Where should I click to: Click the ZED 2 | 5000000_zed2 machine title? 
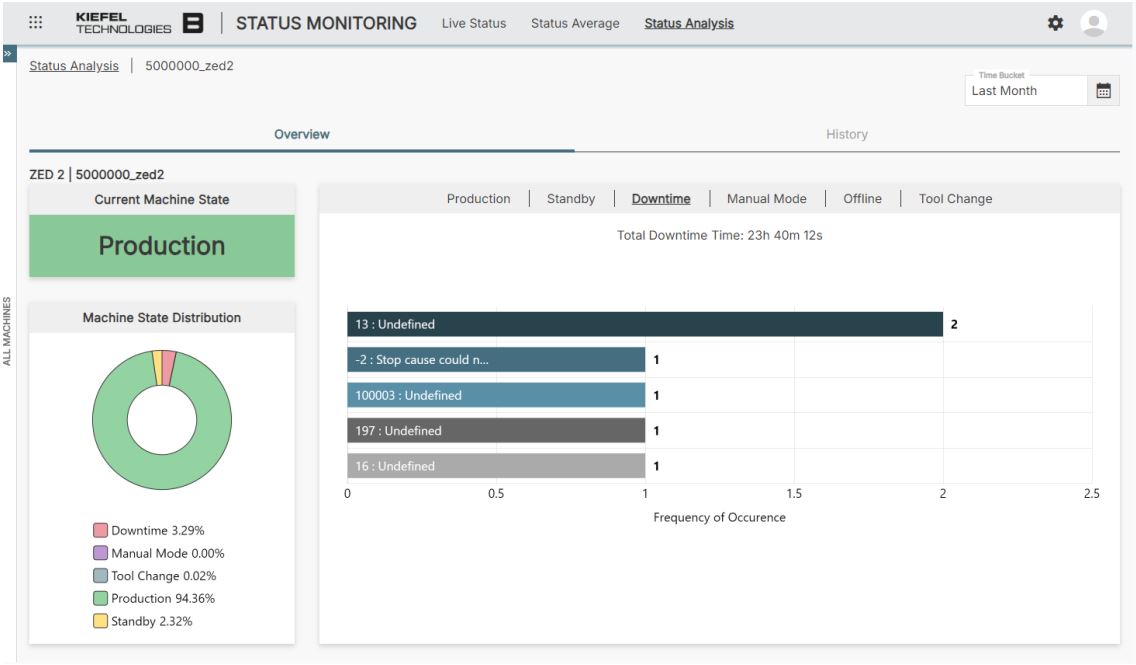(x=96, y=175)
